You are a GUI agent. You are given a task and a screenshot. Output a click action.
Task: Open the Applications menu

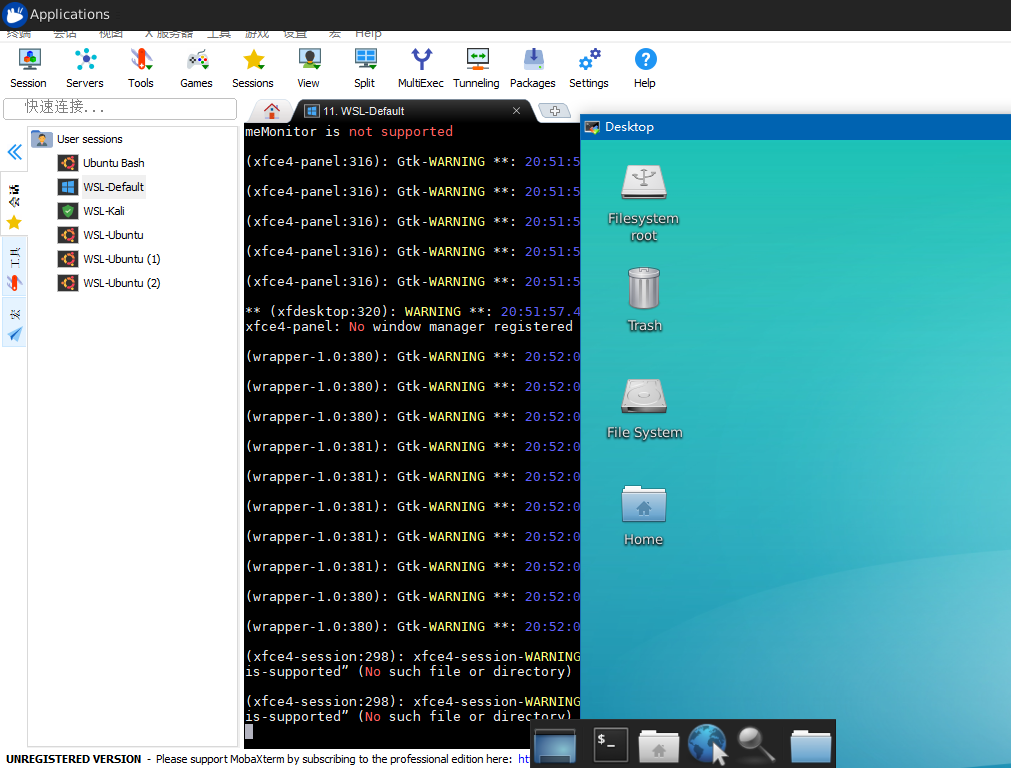(57, 14)
